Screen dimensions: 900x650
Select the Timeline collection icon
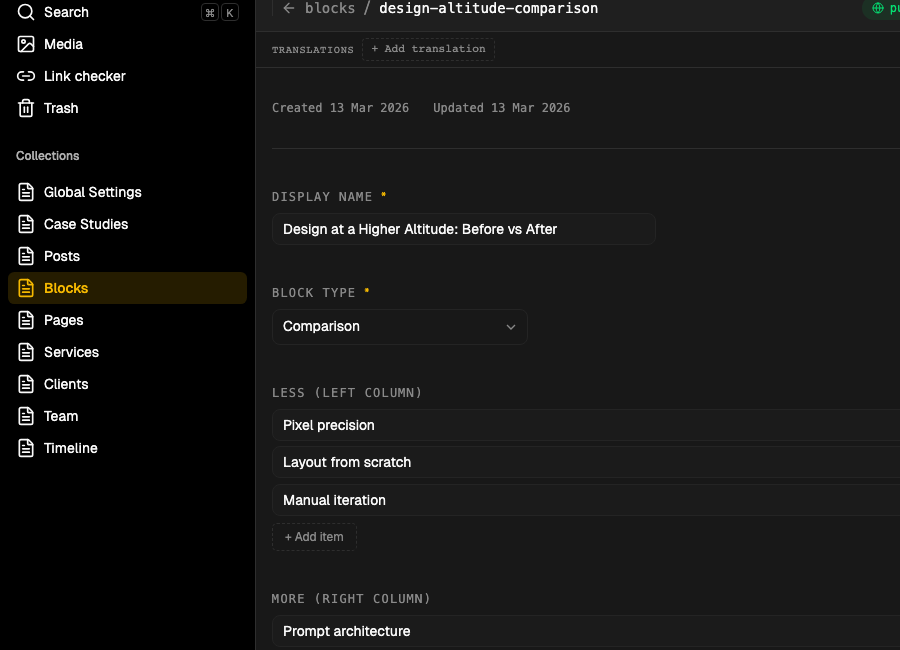click(x=24, y=448)
